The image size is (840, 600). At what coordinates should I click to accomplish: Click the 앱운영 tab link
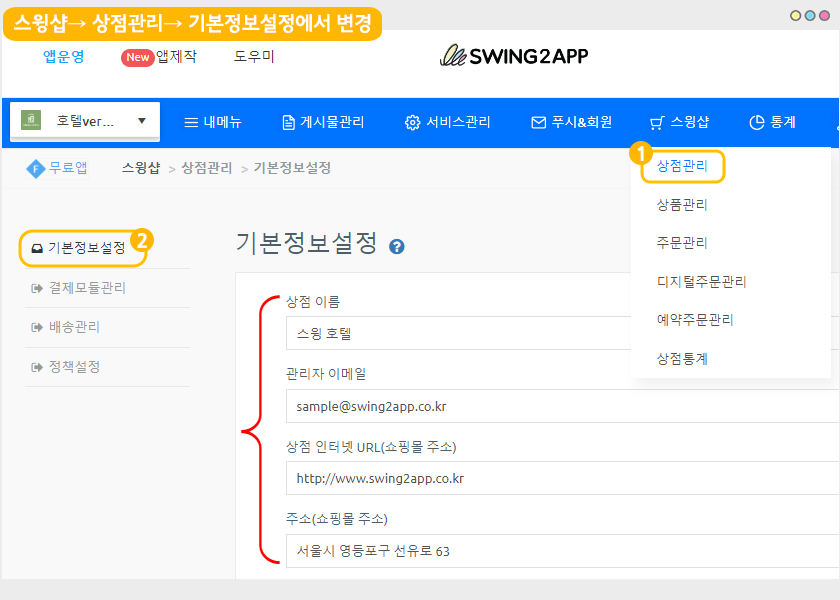click(64, 57)
